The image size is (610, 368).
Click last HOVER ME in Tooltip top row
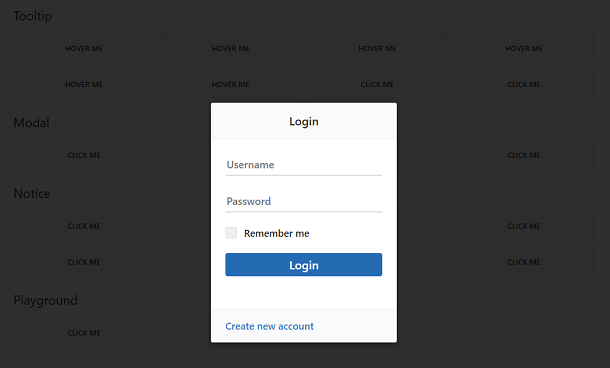pyautogui.click(x=524, y=48)
